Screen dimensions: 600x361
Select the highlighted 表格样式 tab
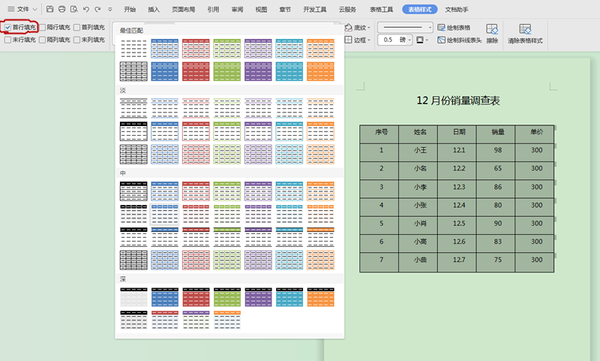coord(420,9)
